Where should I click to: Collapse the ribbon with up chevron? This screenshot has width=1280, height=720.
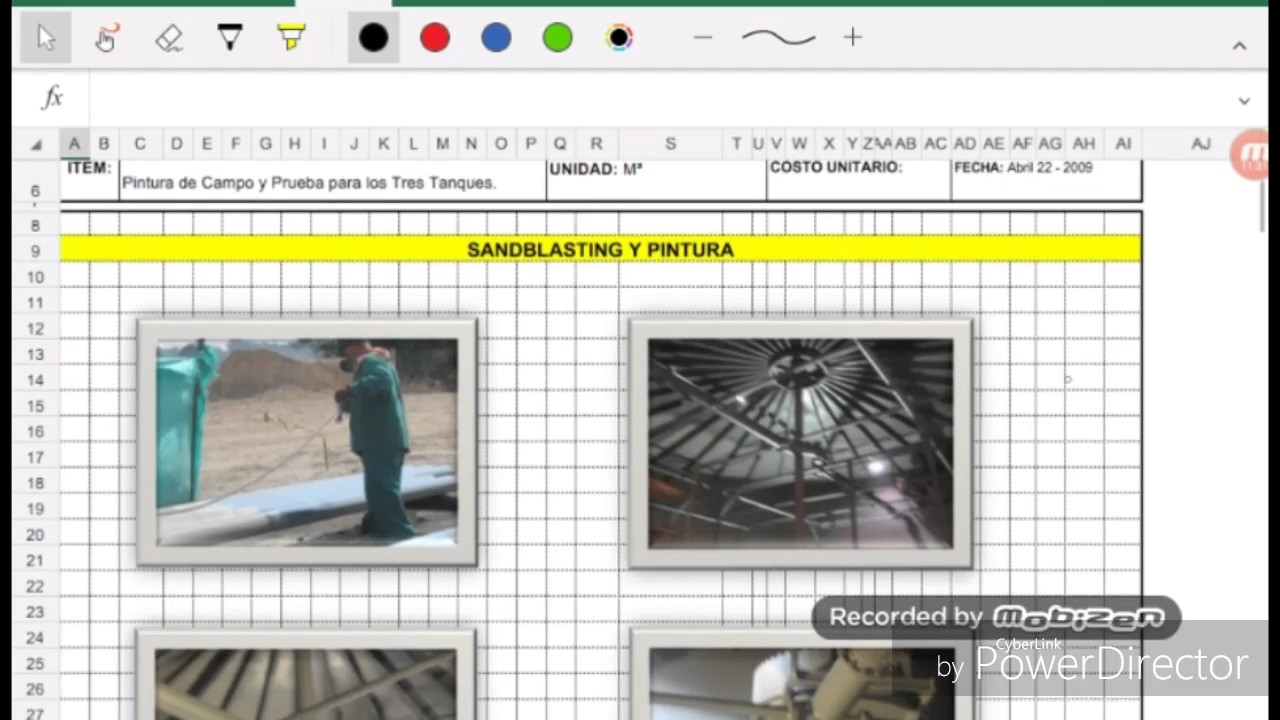click(x=1239, y=46)
